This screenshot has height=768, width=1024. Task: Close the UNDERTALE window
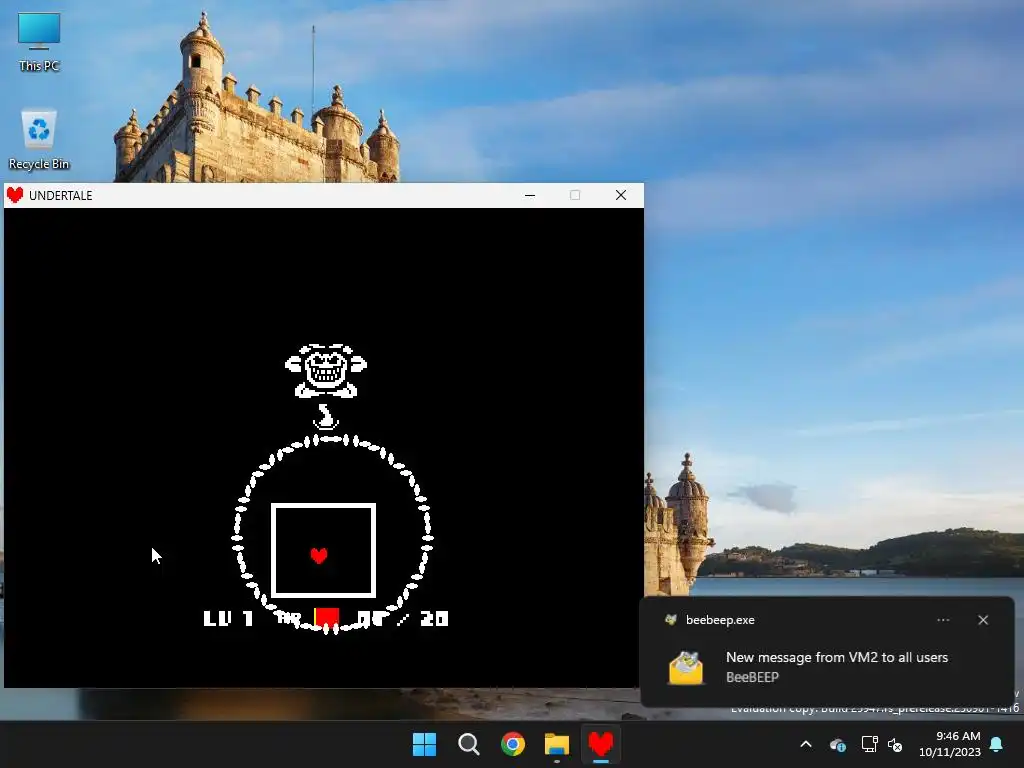pyautogui.click(x=620, y=195)
